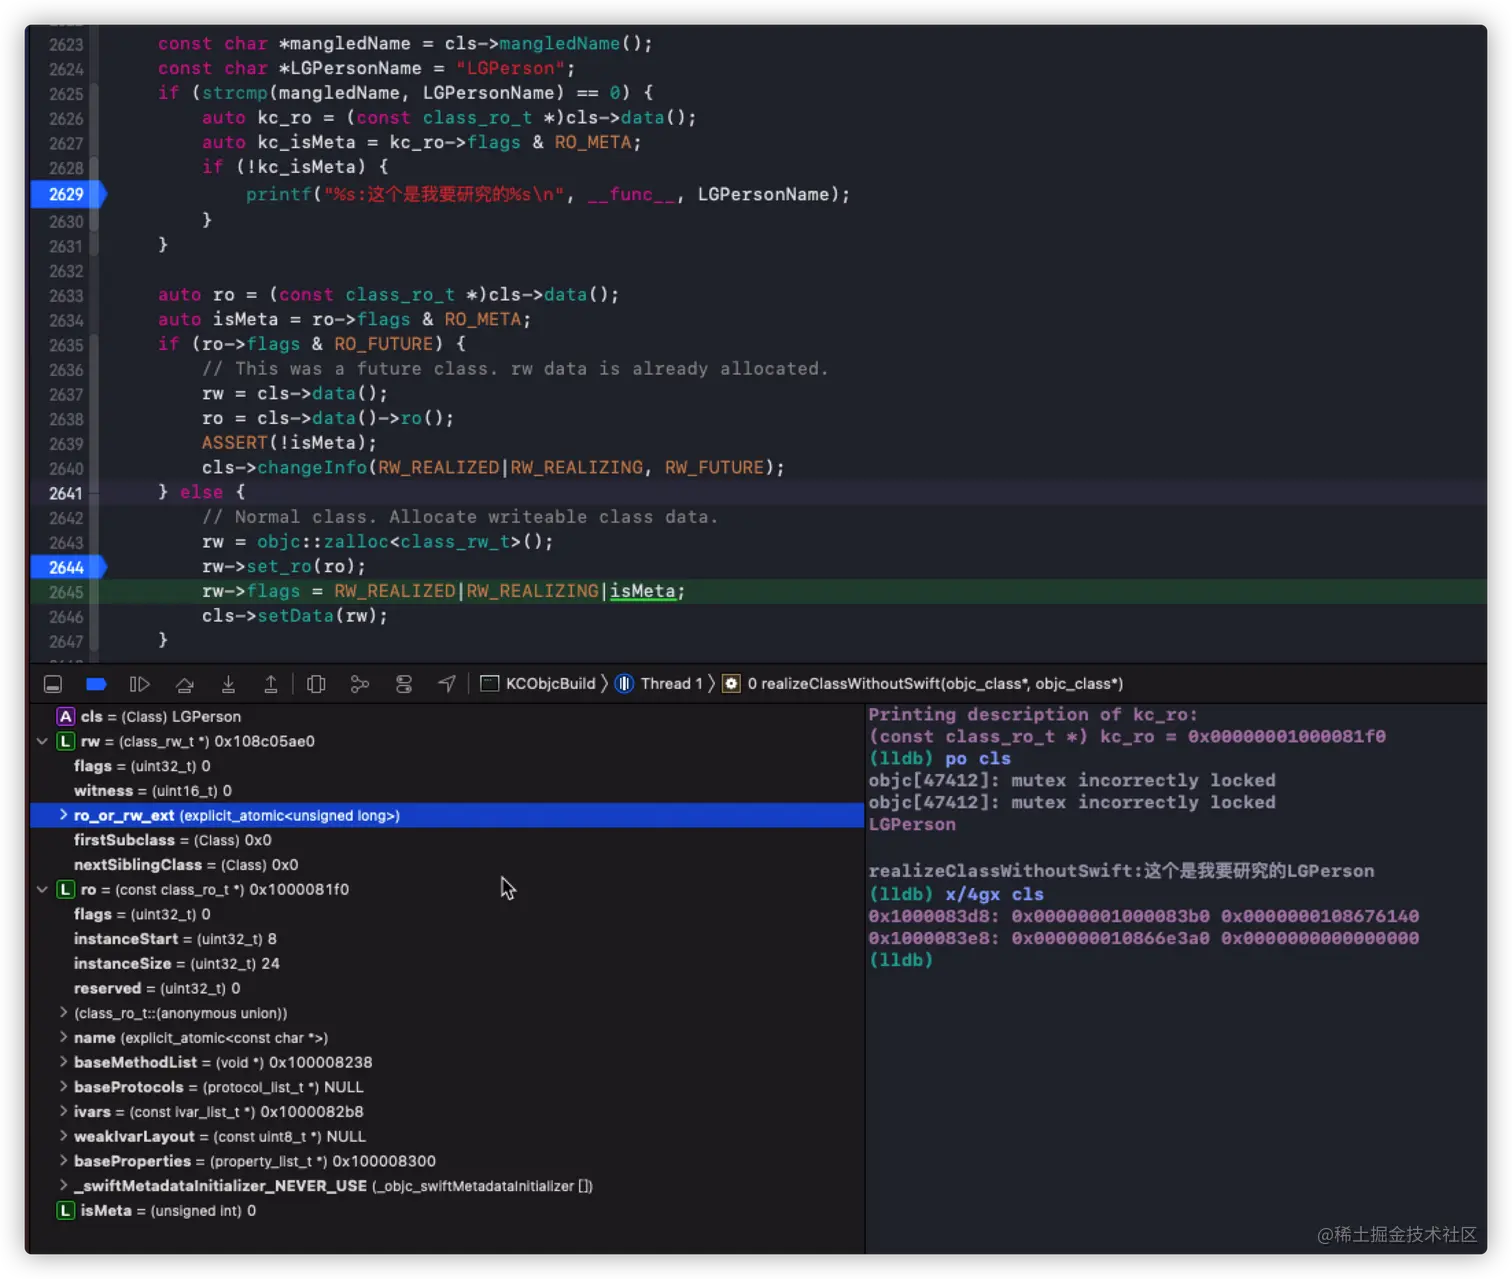The height and width of the screenshot is (1279, 1512).
Task: Deactivate all breakpoints with the blue toggle
Action: [96, 684]
